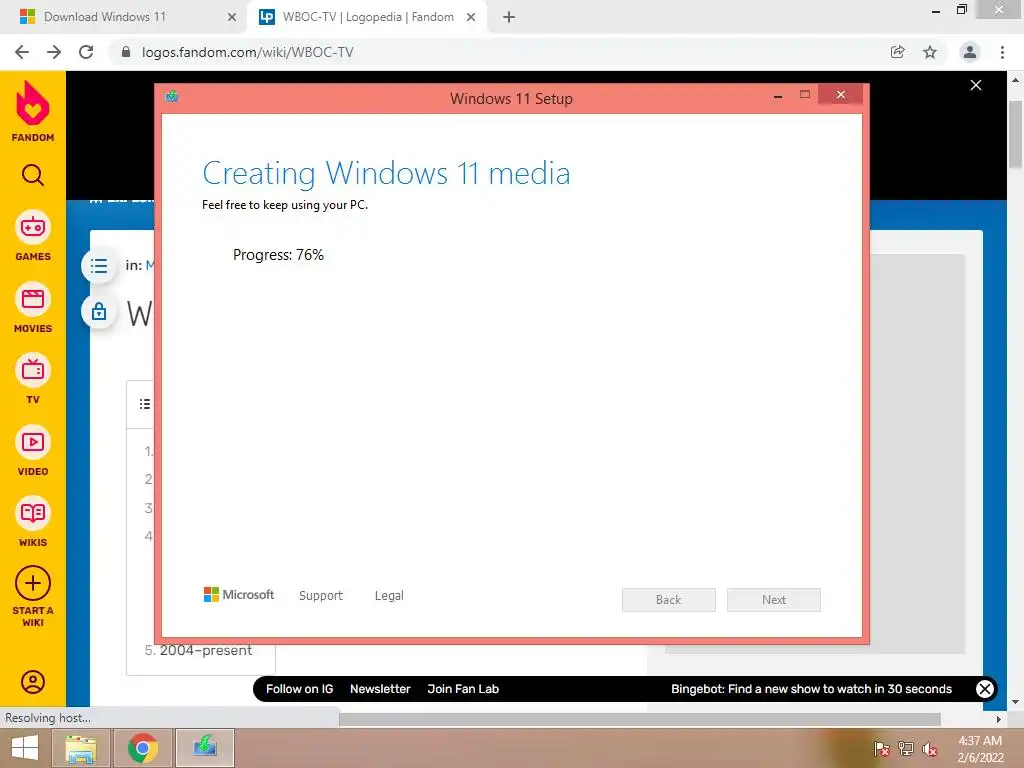Click the Newsletter link
This screenshot has width=1024, height=768.
[x=380, y=689]
